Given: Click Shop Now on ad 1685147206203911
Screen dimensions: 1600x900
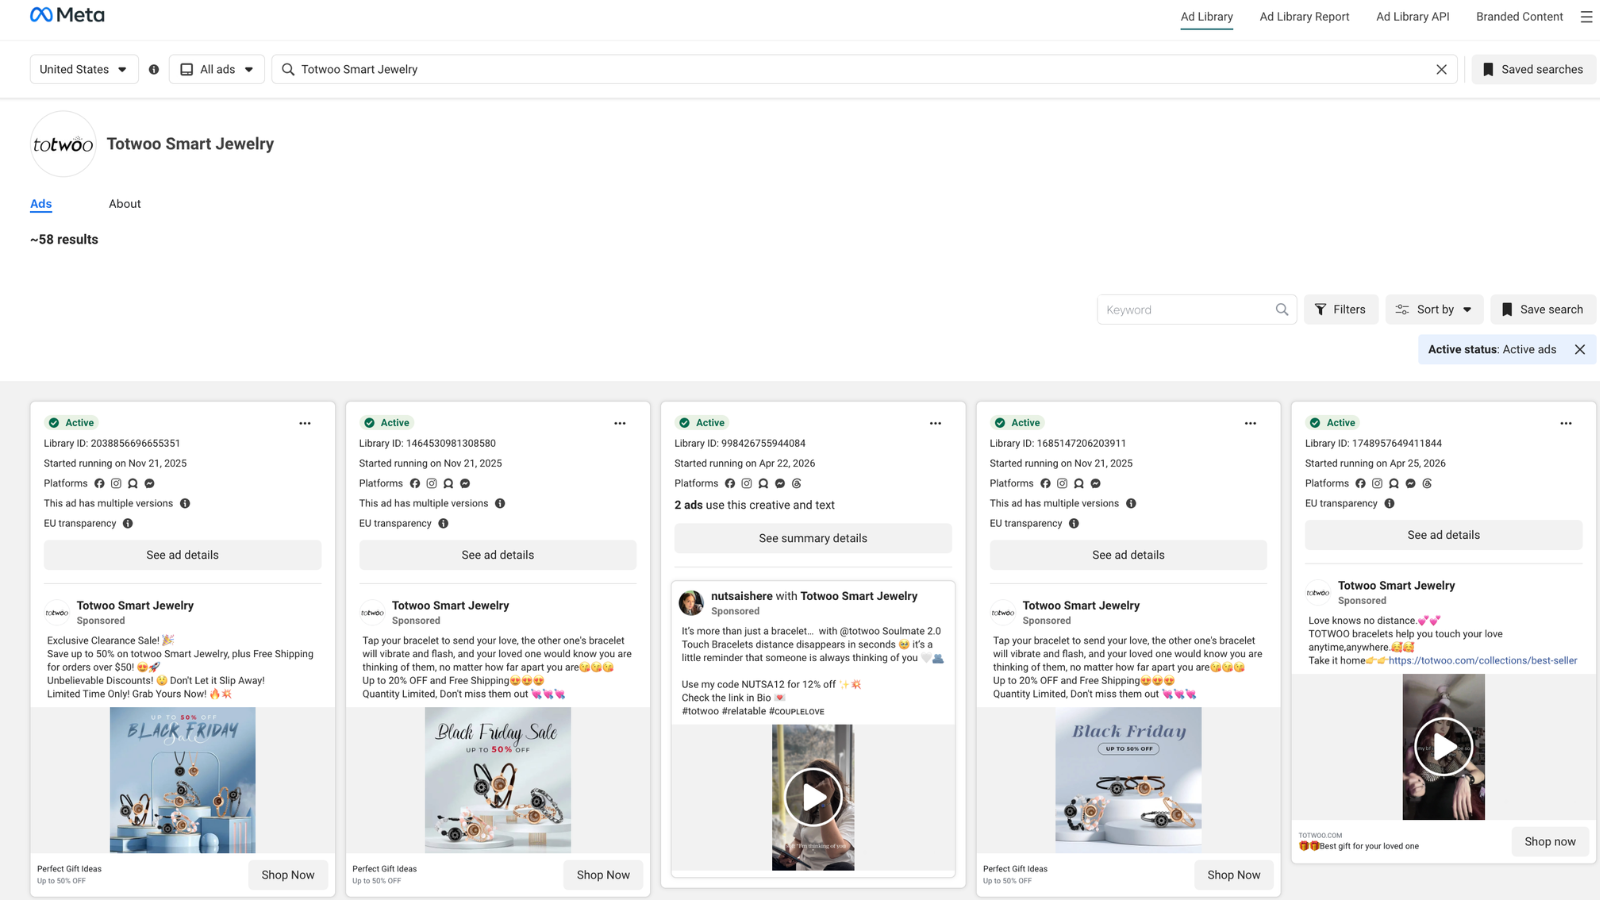Looking at the screenshot, I should [1233, 875].
